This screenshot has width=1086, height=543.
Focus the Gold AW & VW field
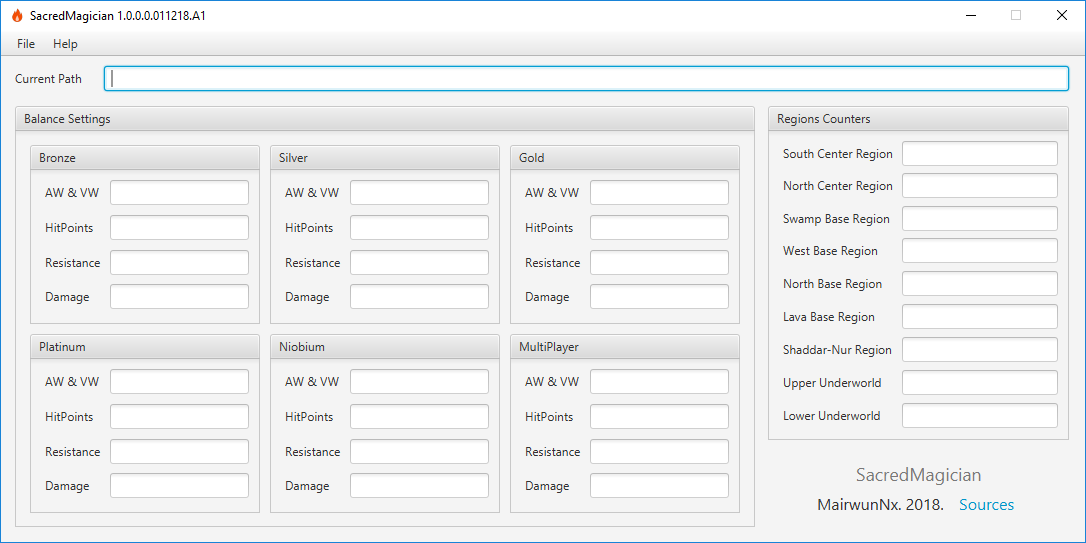click(659, 193)
